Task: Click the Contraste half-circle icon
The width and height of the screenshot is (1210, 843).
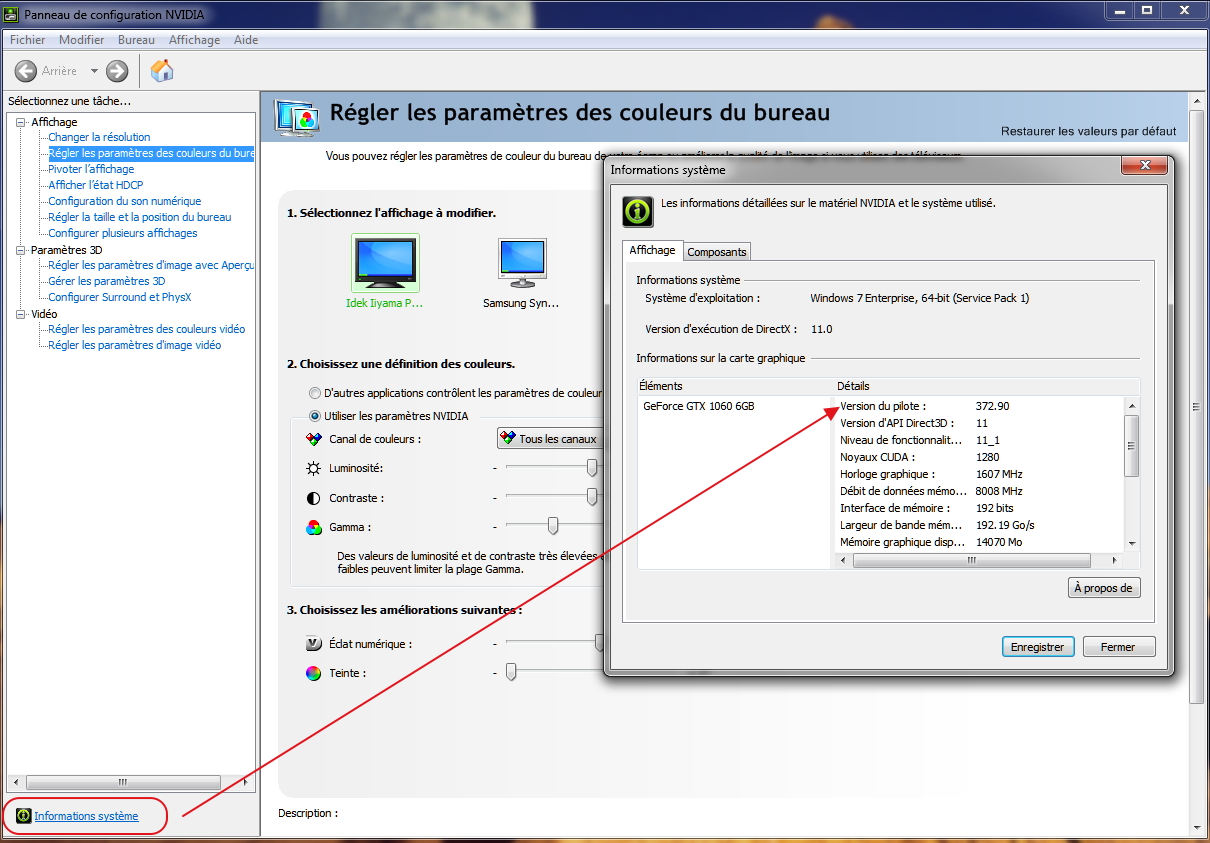Action: tap(313, 498)
